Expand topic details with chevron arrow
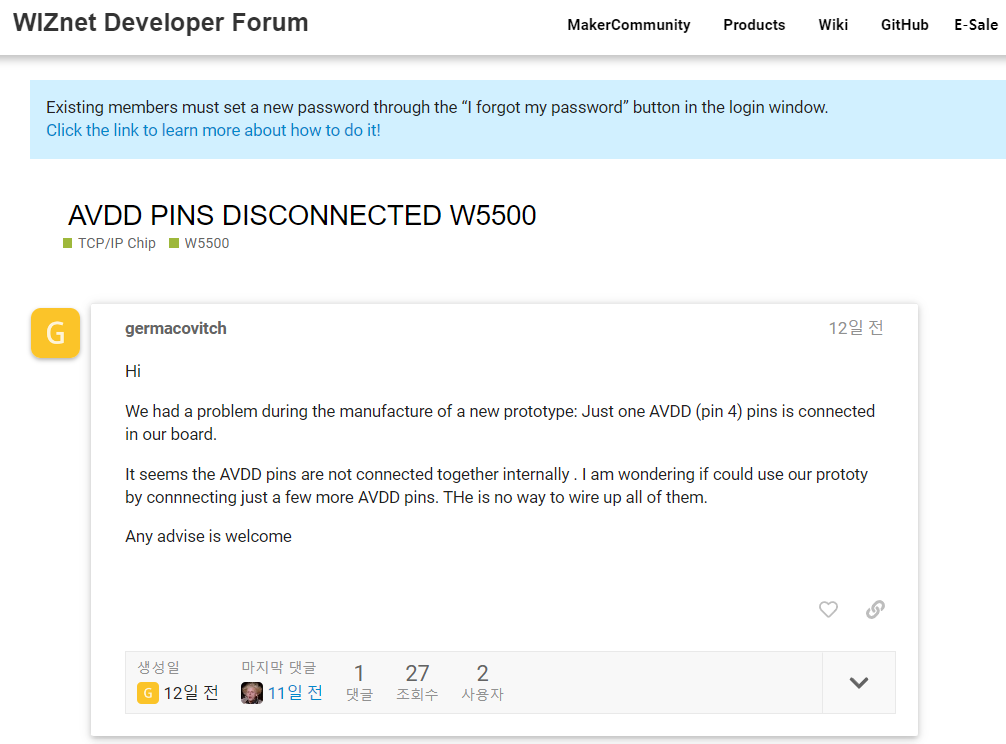Screen dimensions: 1006x744 858,682
